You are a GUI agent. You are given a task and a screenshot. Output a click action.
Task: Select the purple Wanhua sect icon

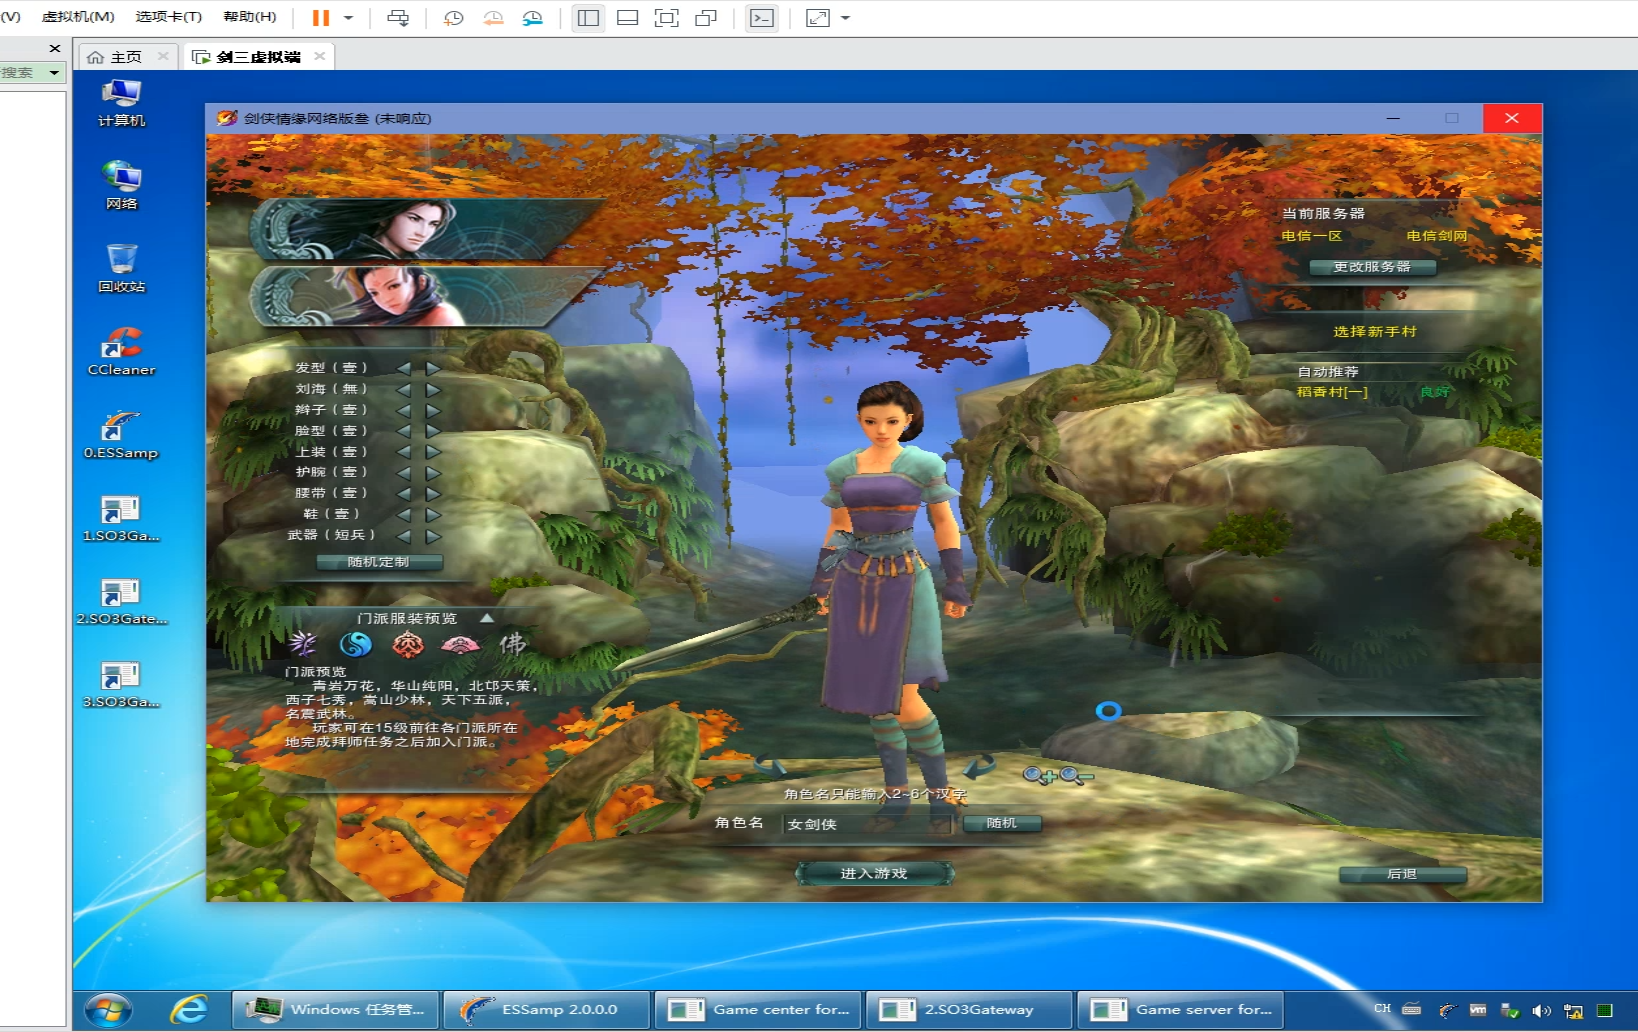pos(302,644)
